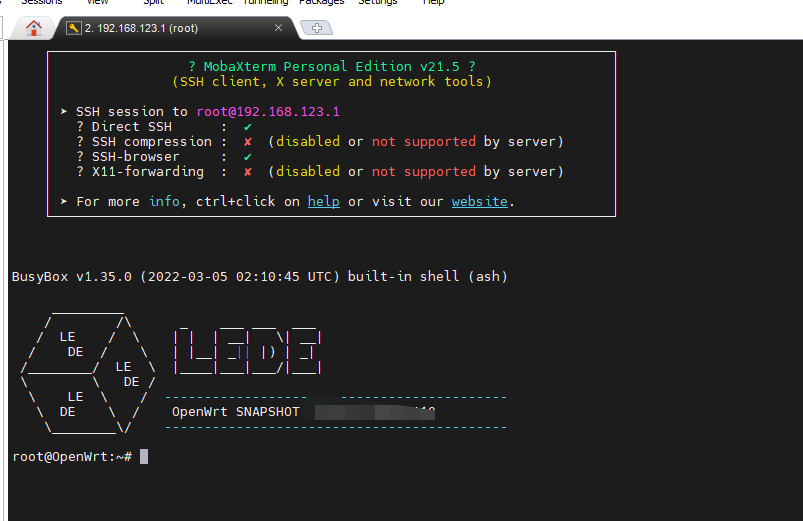The height and width of the screenshot is (521, 803).
Task: Click the BusyBox v1.35.0 version line
Action: click(x=260, y=277)
